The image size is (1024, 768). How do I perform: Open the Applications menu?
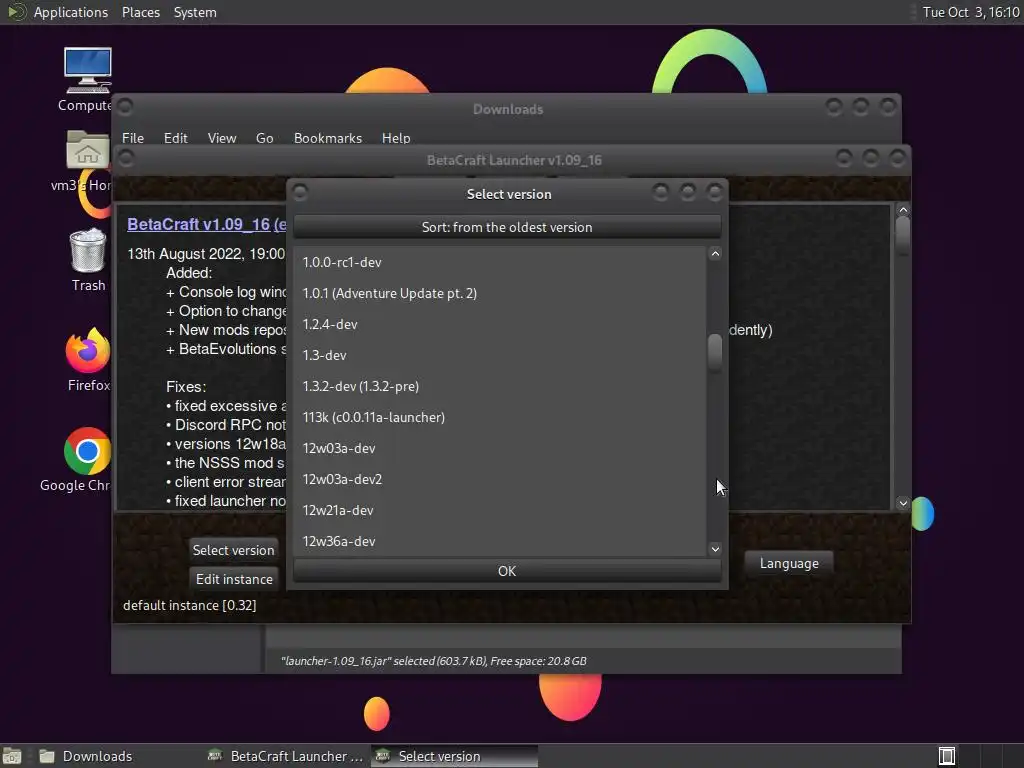[x=71, y=12]
